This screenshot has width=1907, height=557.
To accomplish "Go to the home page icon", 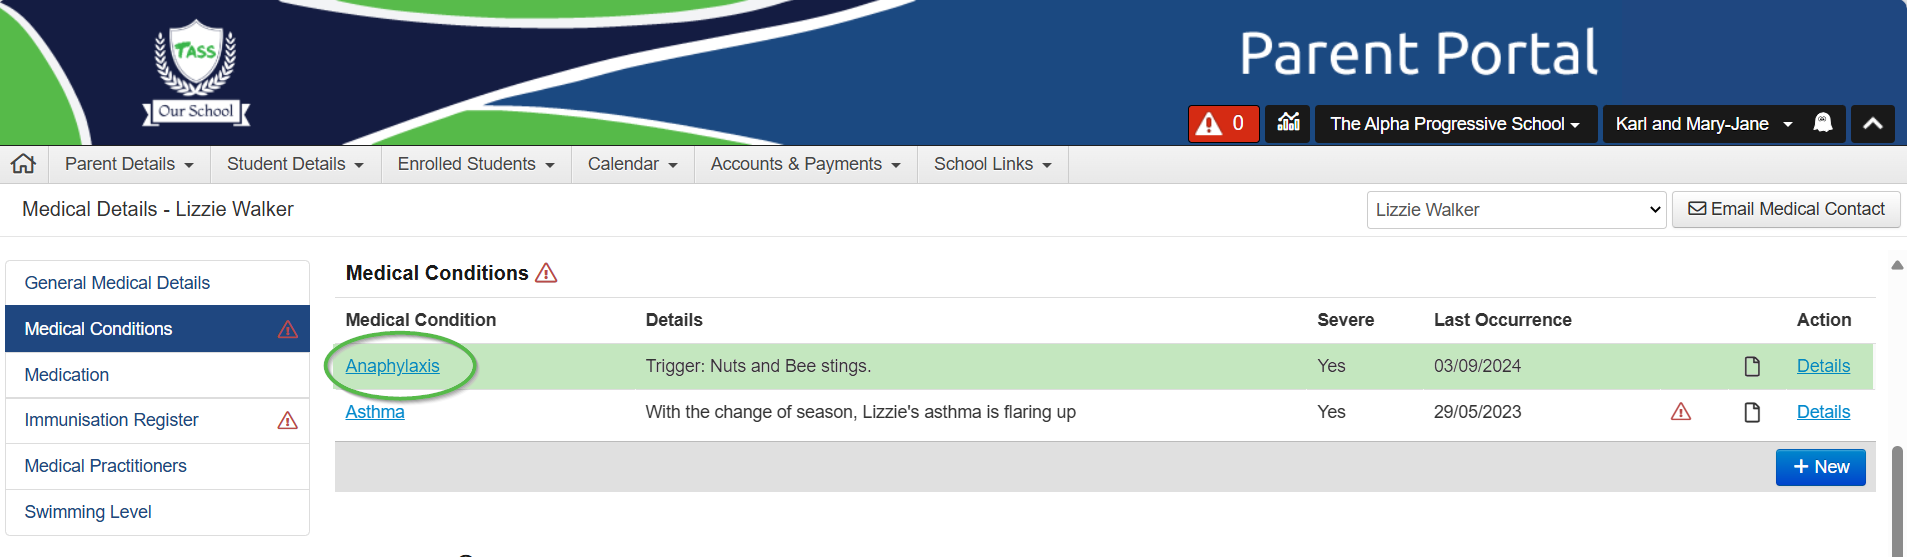I will tap(24, 164).
